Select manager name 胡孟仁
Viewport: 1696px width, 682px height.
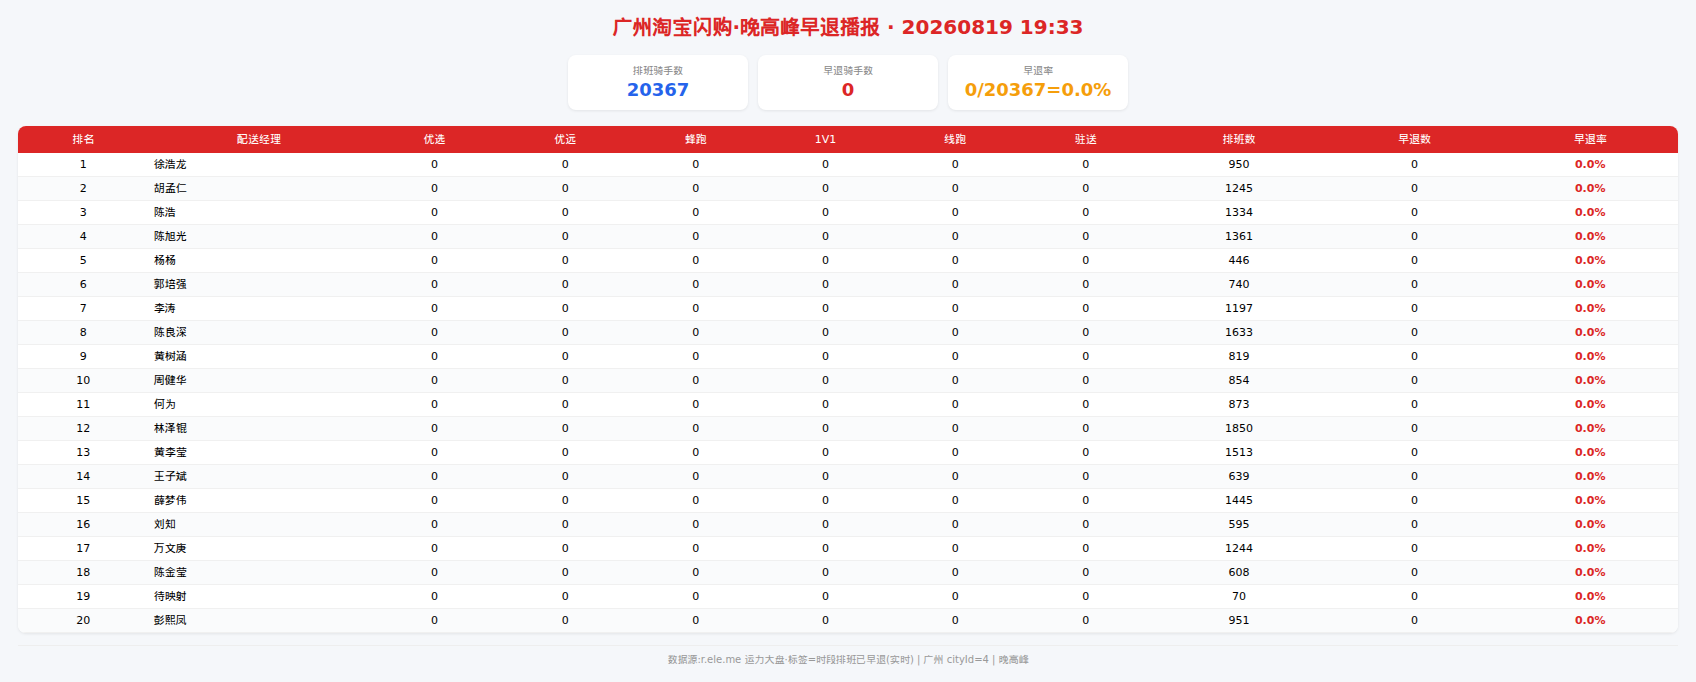pos(170,188)
